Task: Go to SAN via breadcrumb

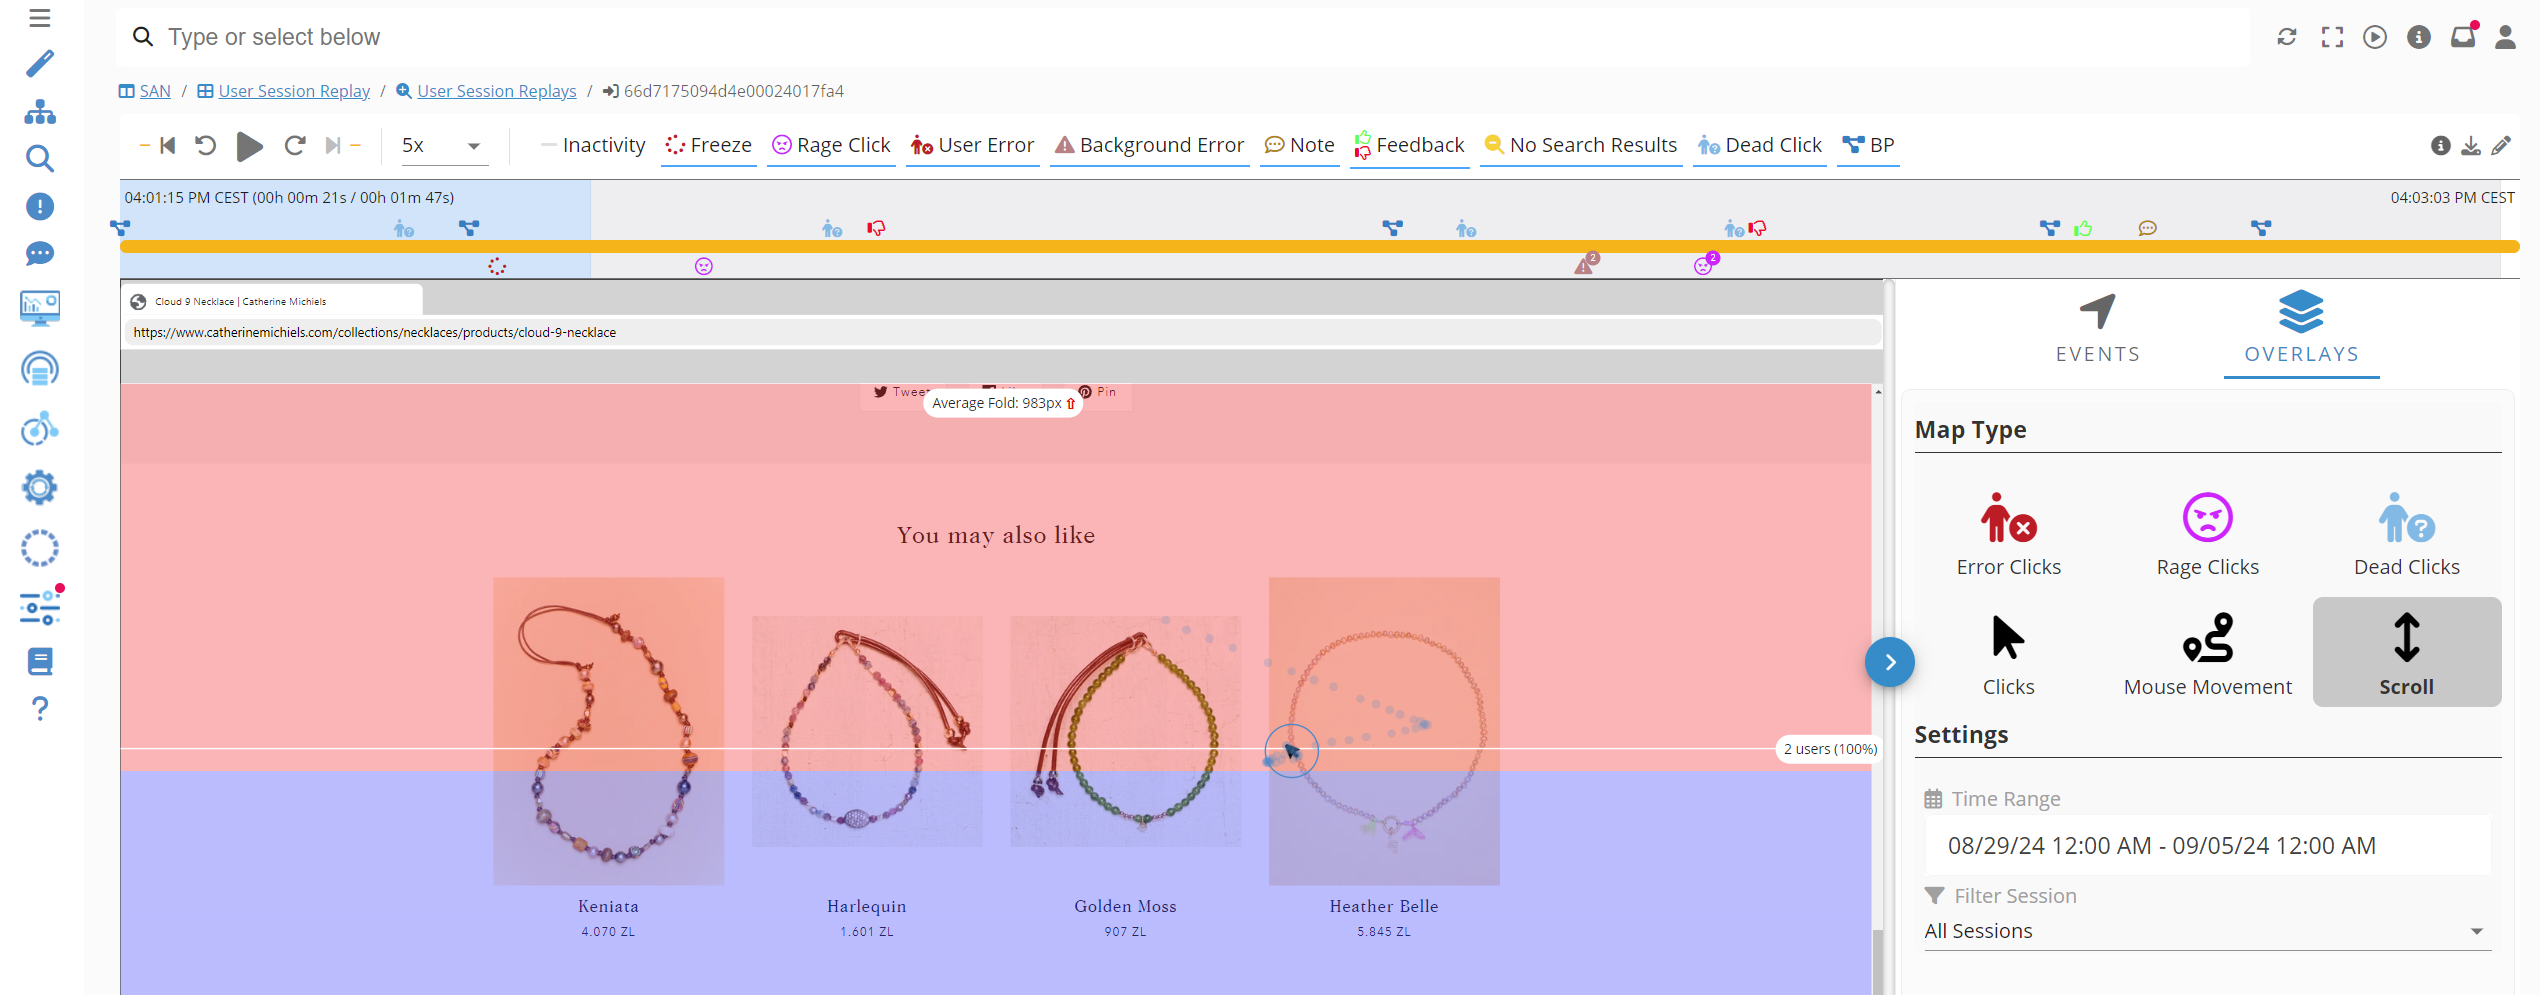Action: [x=155, y=91]
